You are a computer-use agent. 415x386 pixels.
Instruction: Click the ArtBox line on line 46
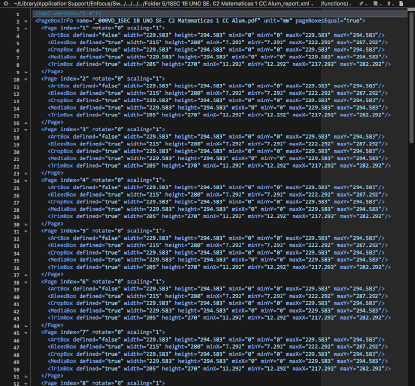pyautogui.click(x=216, y=340)
